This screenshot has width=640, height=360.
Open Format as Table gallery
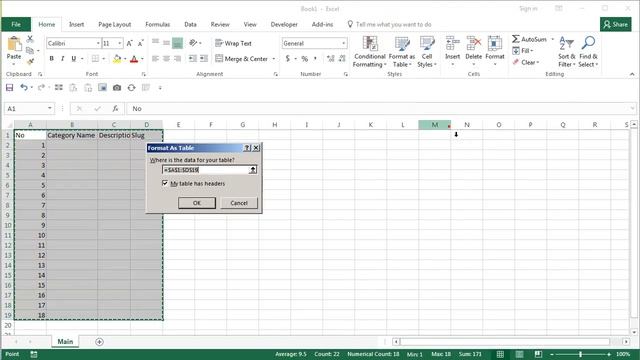pyautogui.click(x=402, y=52)
